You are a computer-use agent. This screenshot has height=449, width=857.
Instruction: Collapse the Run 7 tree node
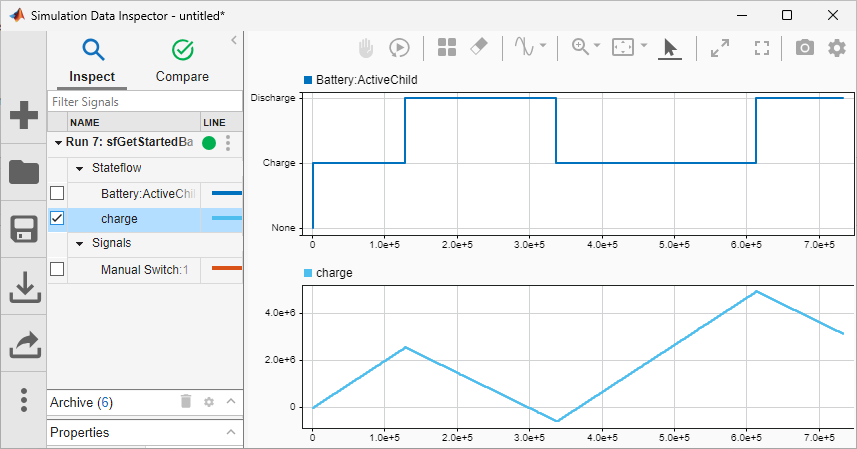point(57,143)
